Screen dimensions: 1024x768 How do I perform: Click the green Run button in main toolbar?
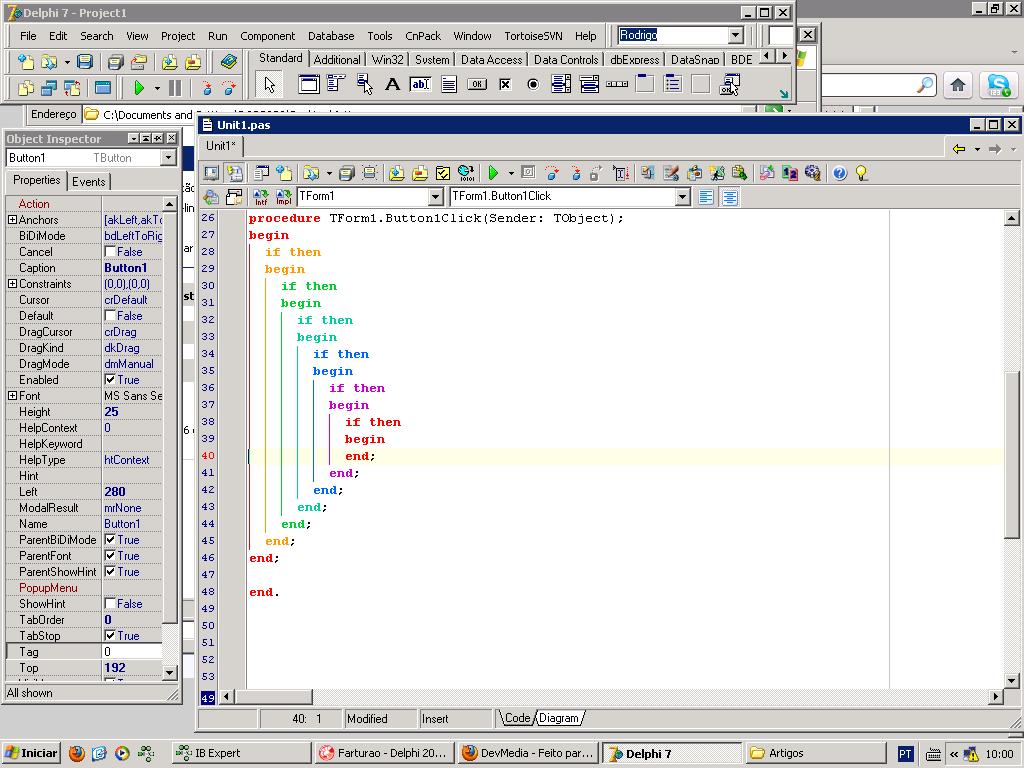point(139,88)
